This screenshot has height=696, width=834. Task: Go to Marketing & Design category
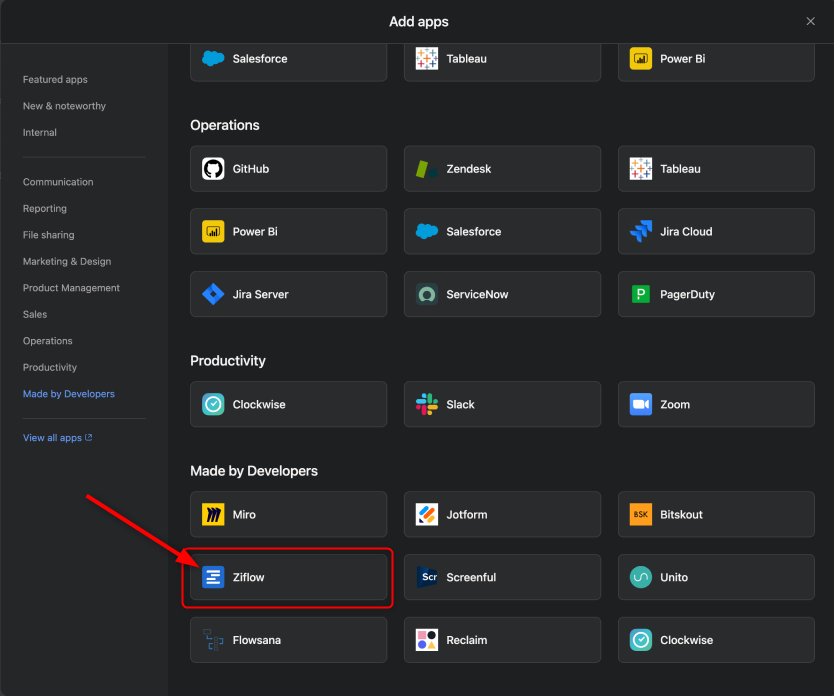click(67, 261)
